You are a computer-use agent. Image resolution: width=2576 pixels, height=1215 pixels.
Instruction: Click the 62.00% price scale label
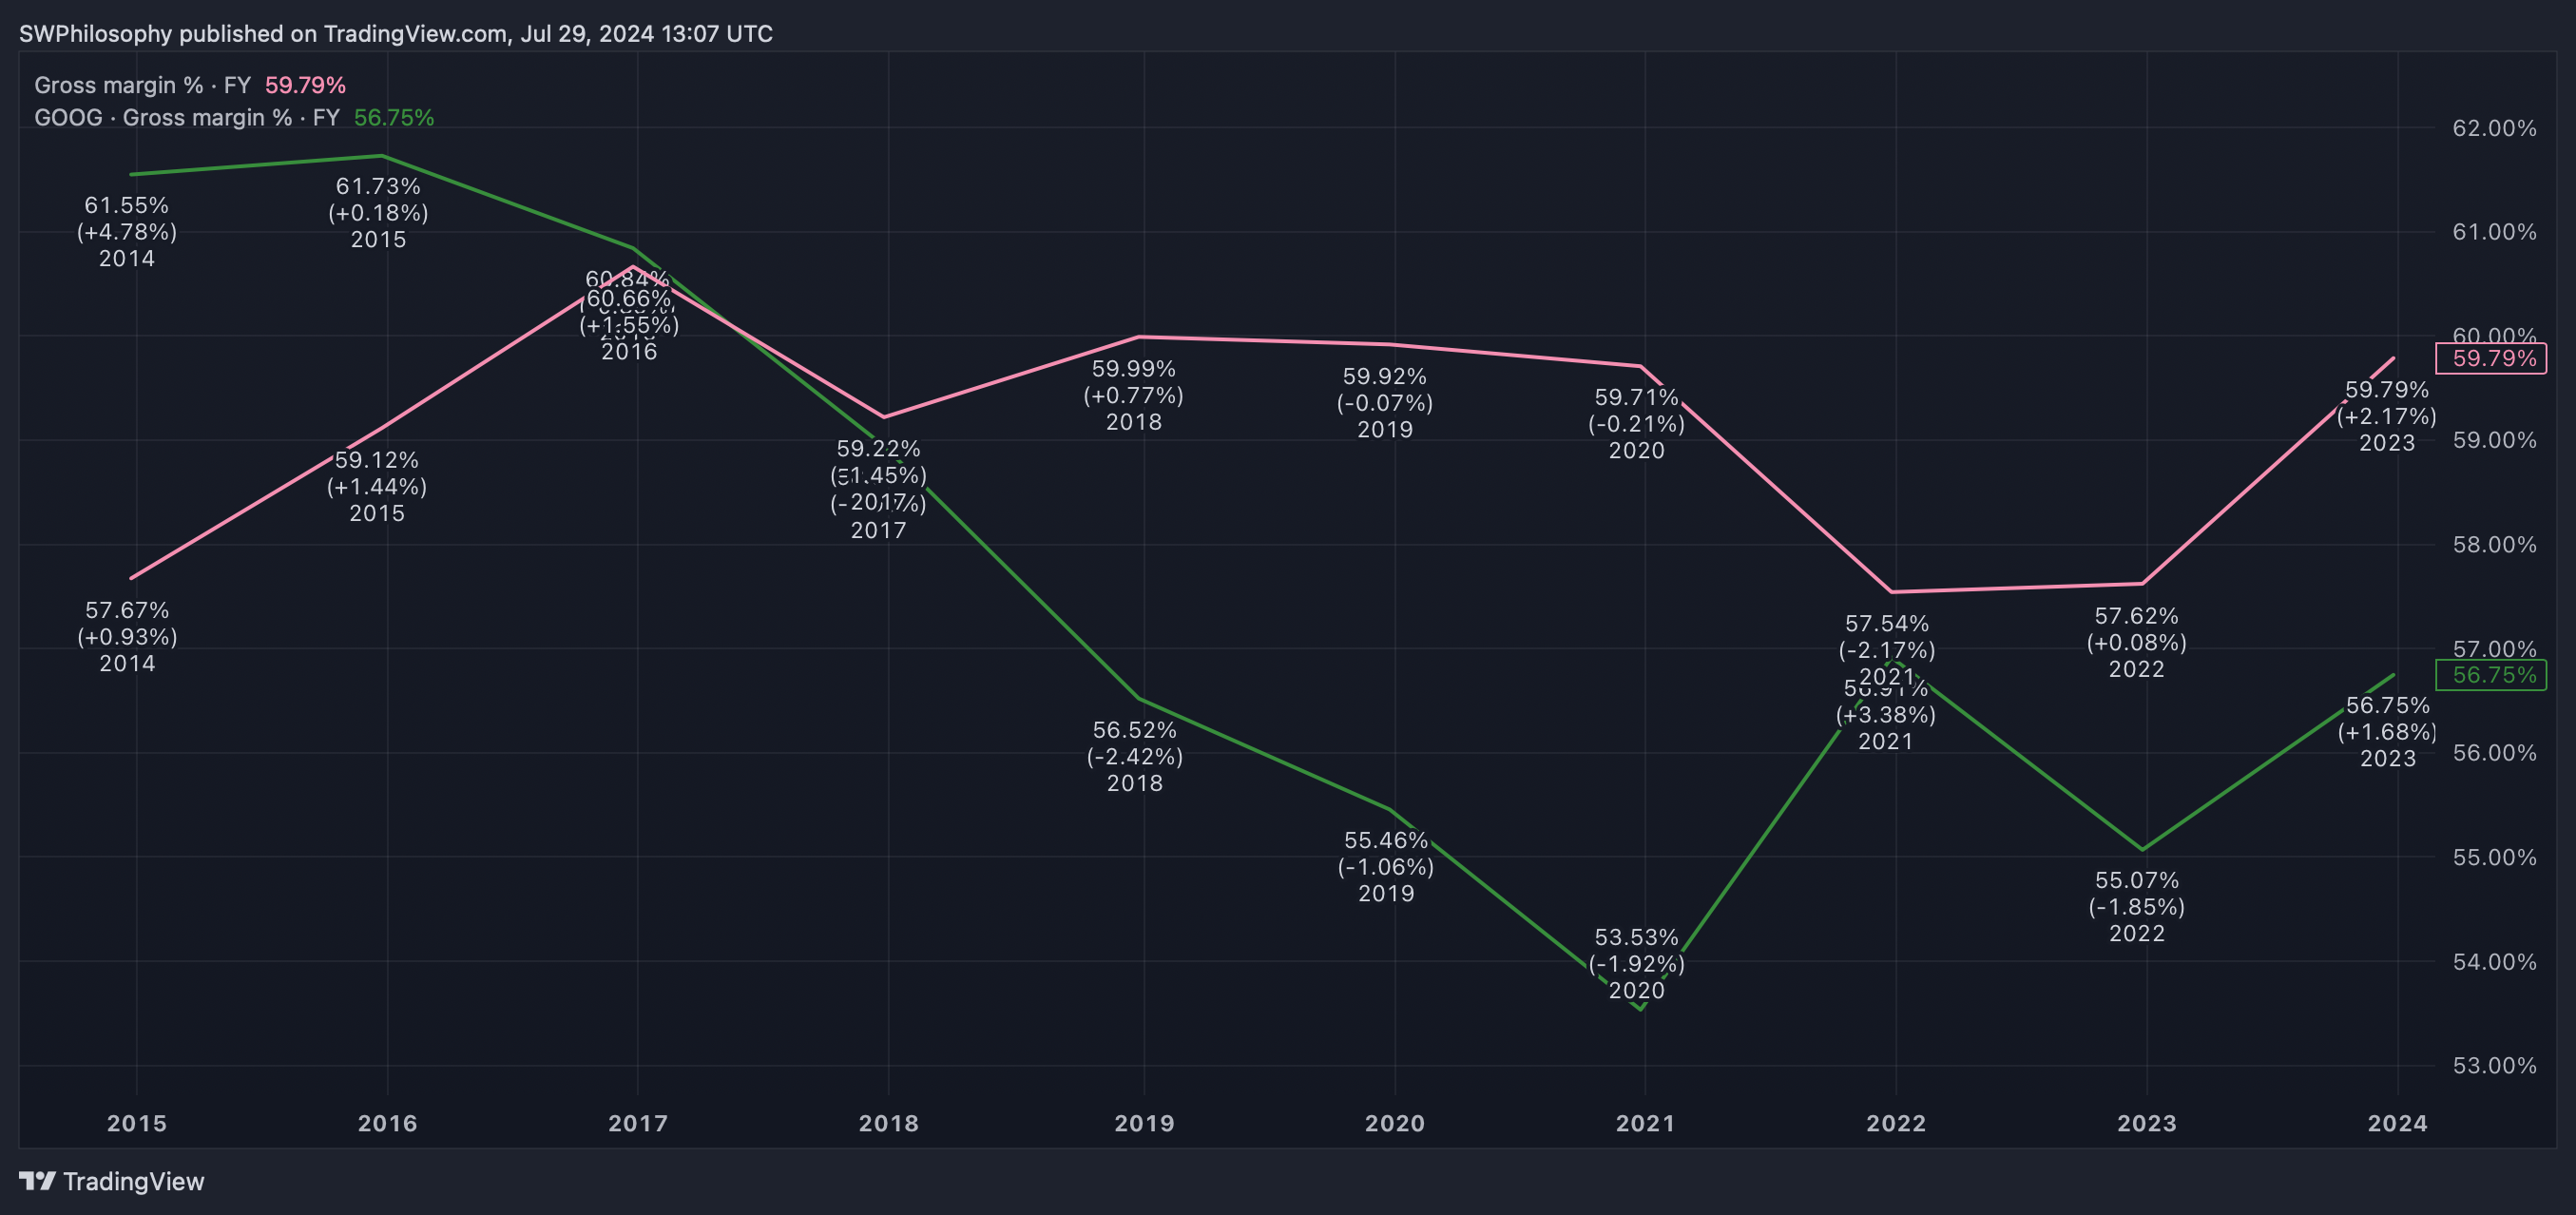pos(2494,128)
